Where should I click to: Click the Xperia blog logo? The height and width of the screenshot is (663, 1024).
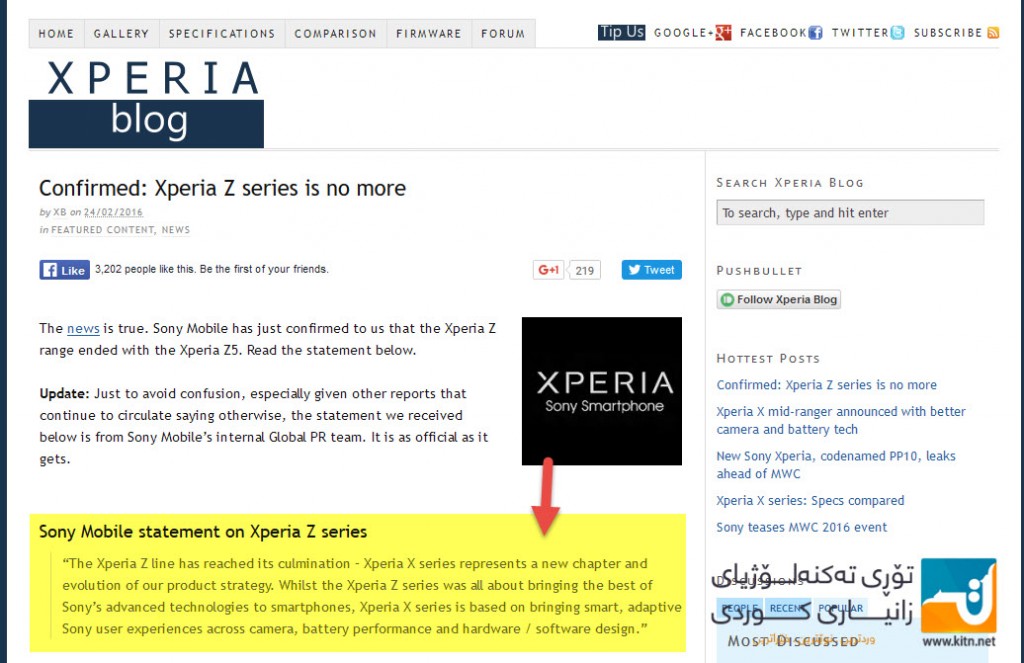[146, 102]
